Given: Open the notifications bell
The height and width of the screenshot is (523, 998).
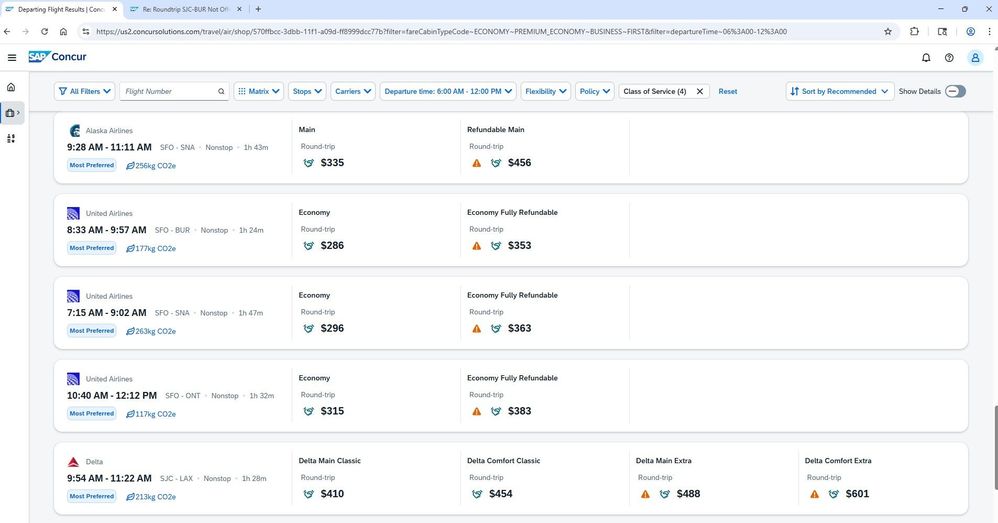Looking at the screenshot, I should pos(926,57).
